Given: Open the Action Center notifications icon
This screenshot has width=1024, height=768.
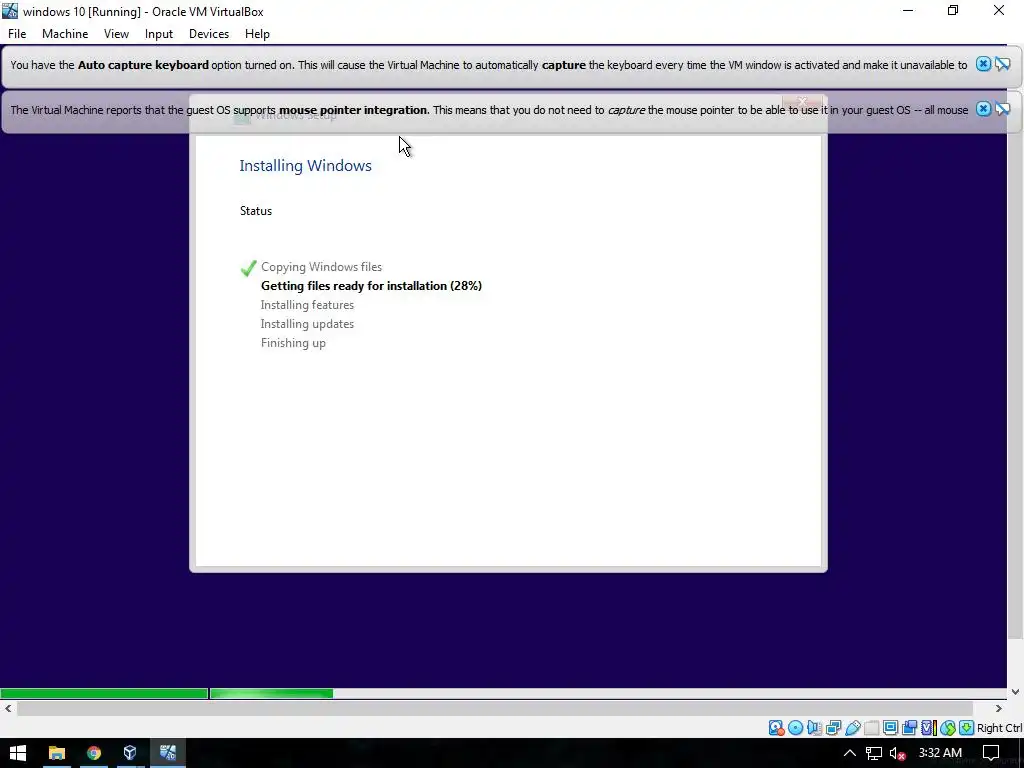Looking at the screenshot, I should 991,753.
